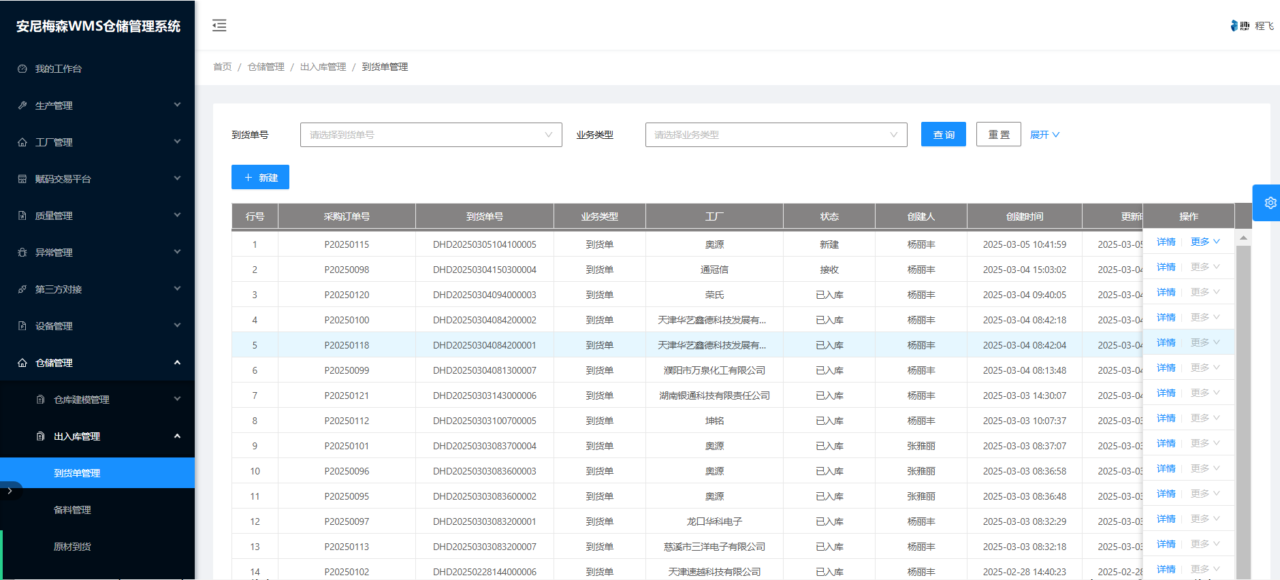Click the home icon beside 仓储管理
Viewport: 1280px width, 580px height.
pos(22,363)
